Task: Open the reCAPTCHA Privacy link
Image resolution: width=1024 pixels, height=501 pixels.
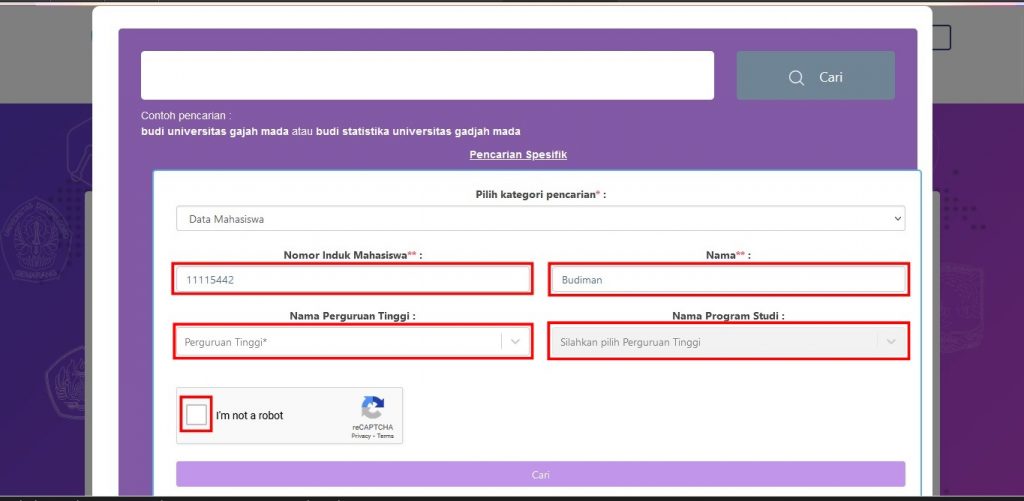Action: (x=361, y=436)
